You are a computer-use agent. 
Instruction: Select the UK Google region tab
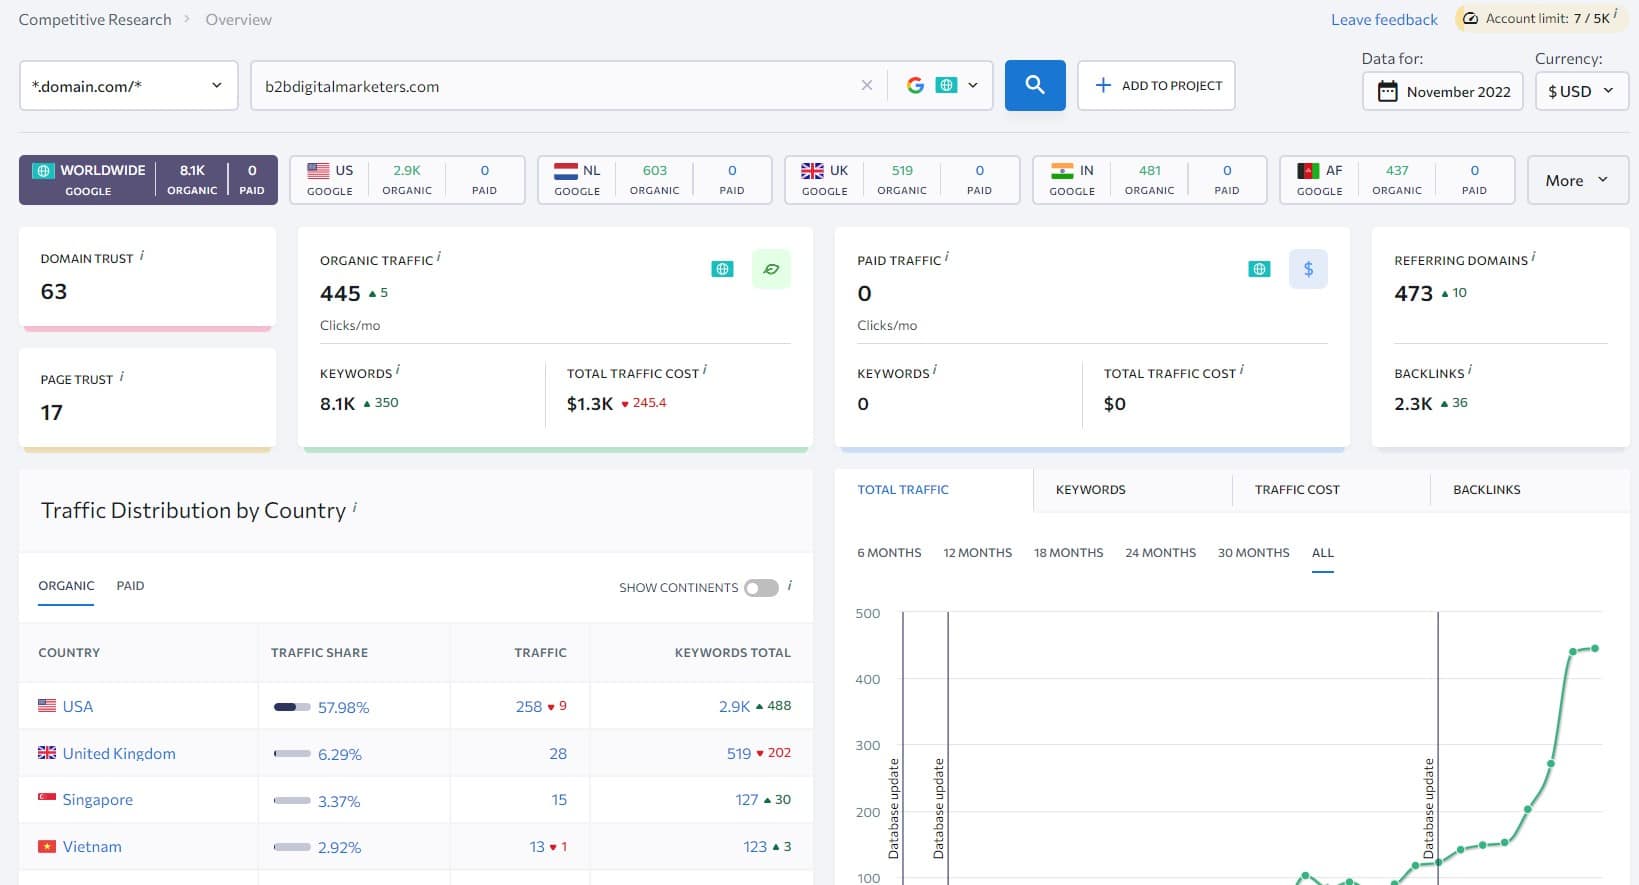click(x=902, y=180)
